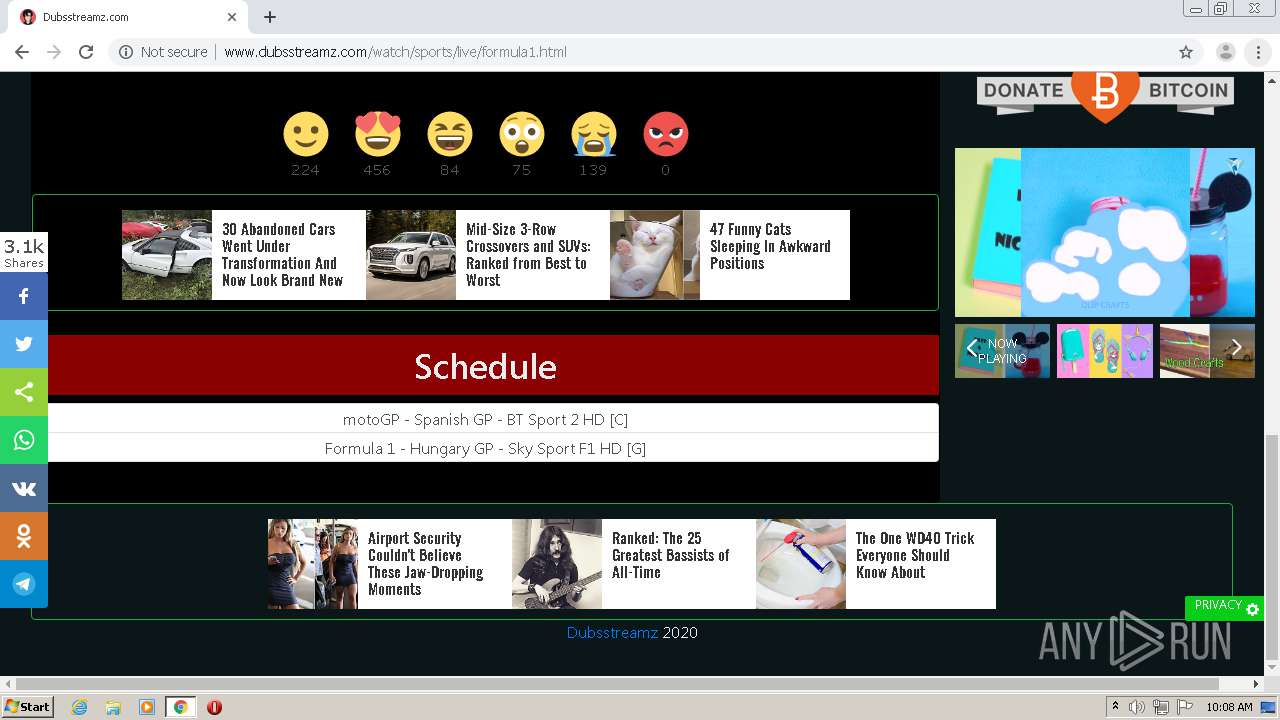
Task: Open the green Privacy settings button
Action: [1224, 607]
